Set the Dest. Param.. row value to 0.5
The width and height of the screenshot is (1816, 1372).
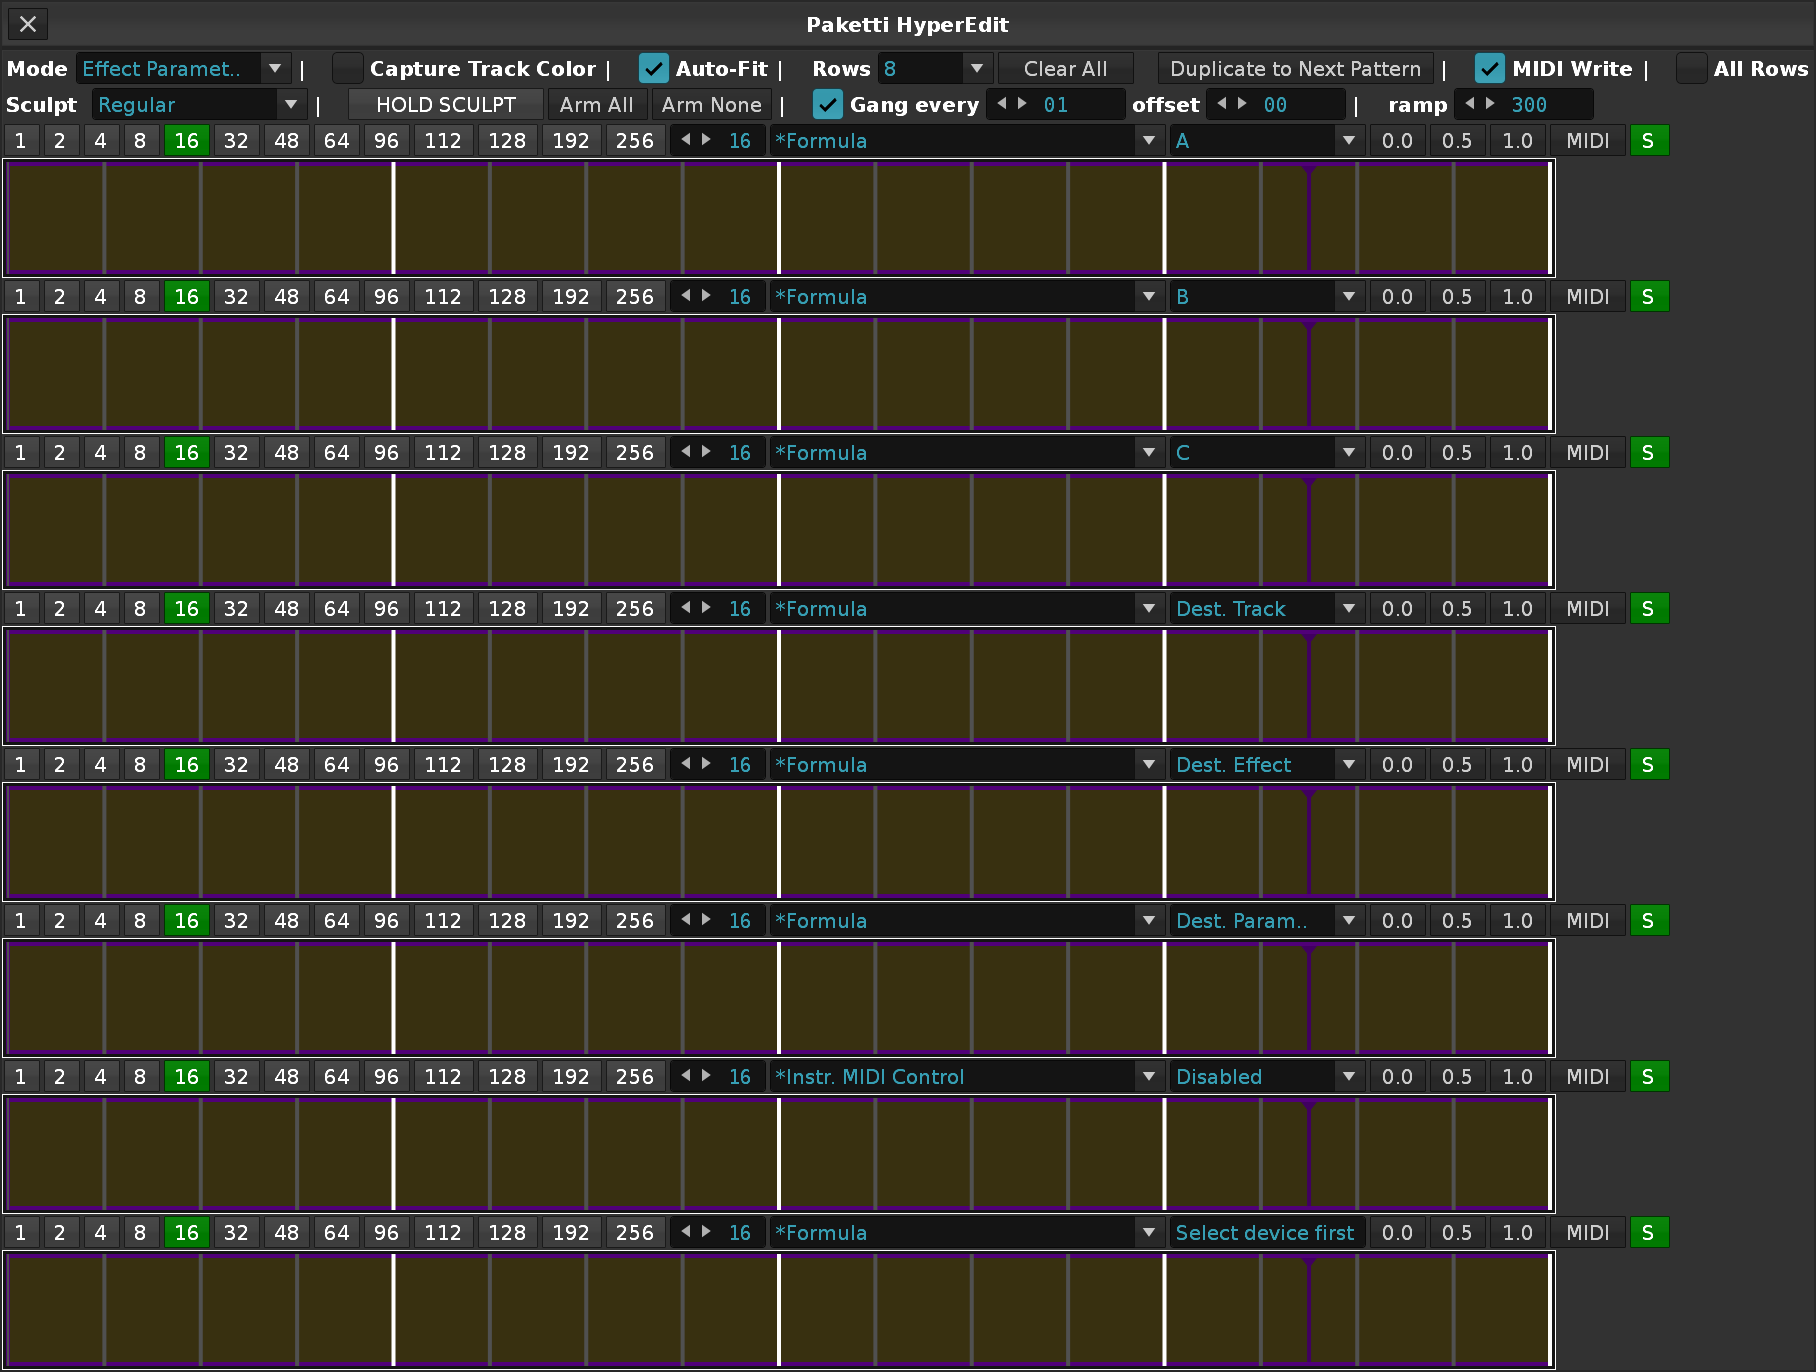click(1458, 921)
